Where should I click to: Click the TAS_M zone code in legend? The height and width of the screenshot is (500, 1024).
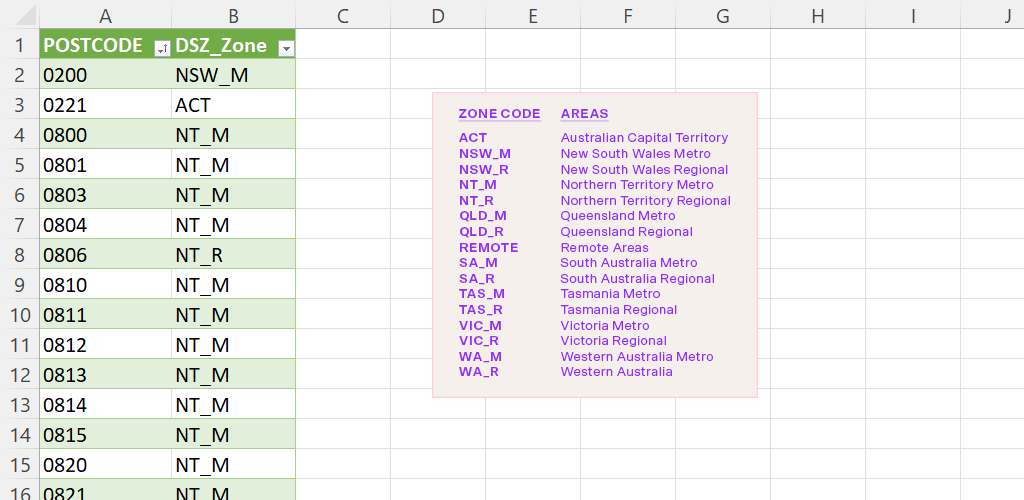pyautogui.click(x=481, y=294)
